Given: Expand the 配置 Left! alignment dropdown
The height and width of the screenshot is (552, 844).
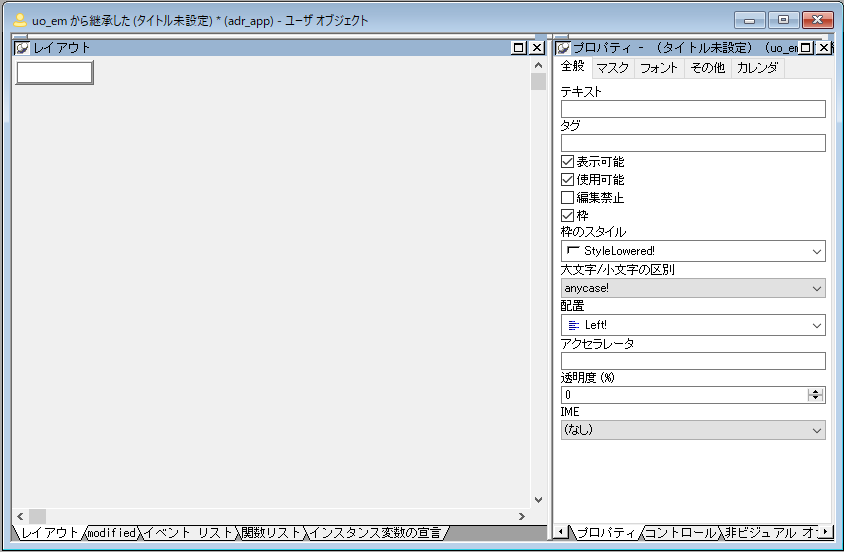Looking at the screenshot, I should (x=693, y=325).
